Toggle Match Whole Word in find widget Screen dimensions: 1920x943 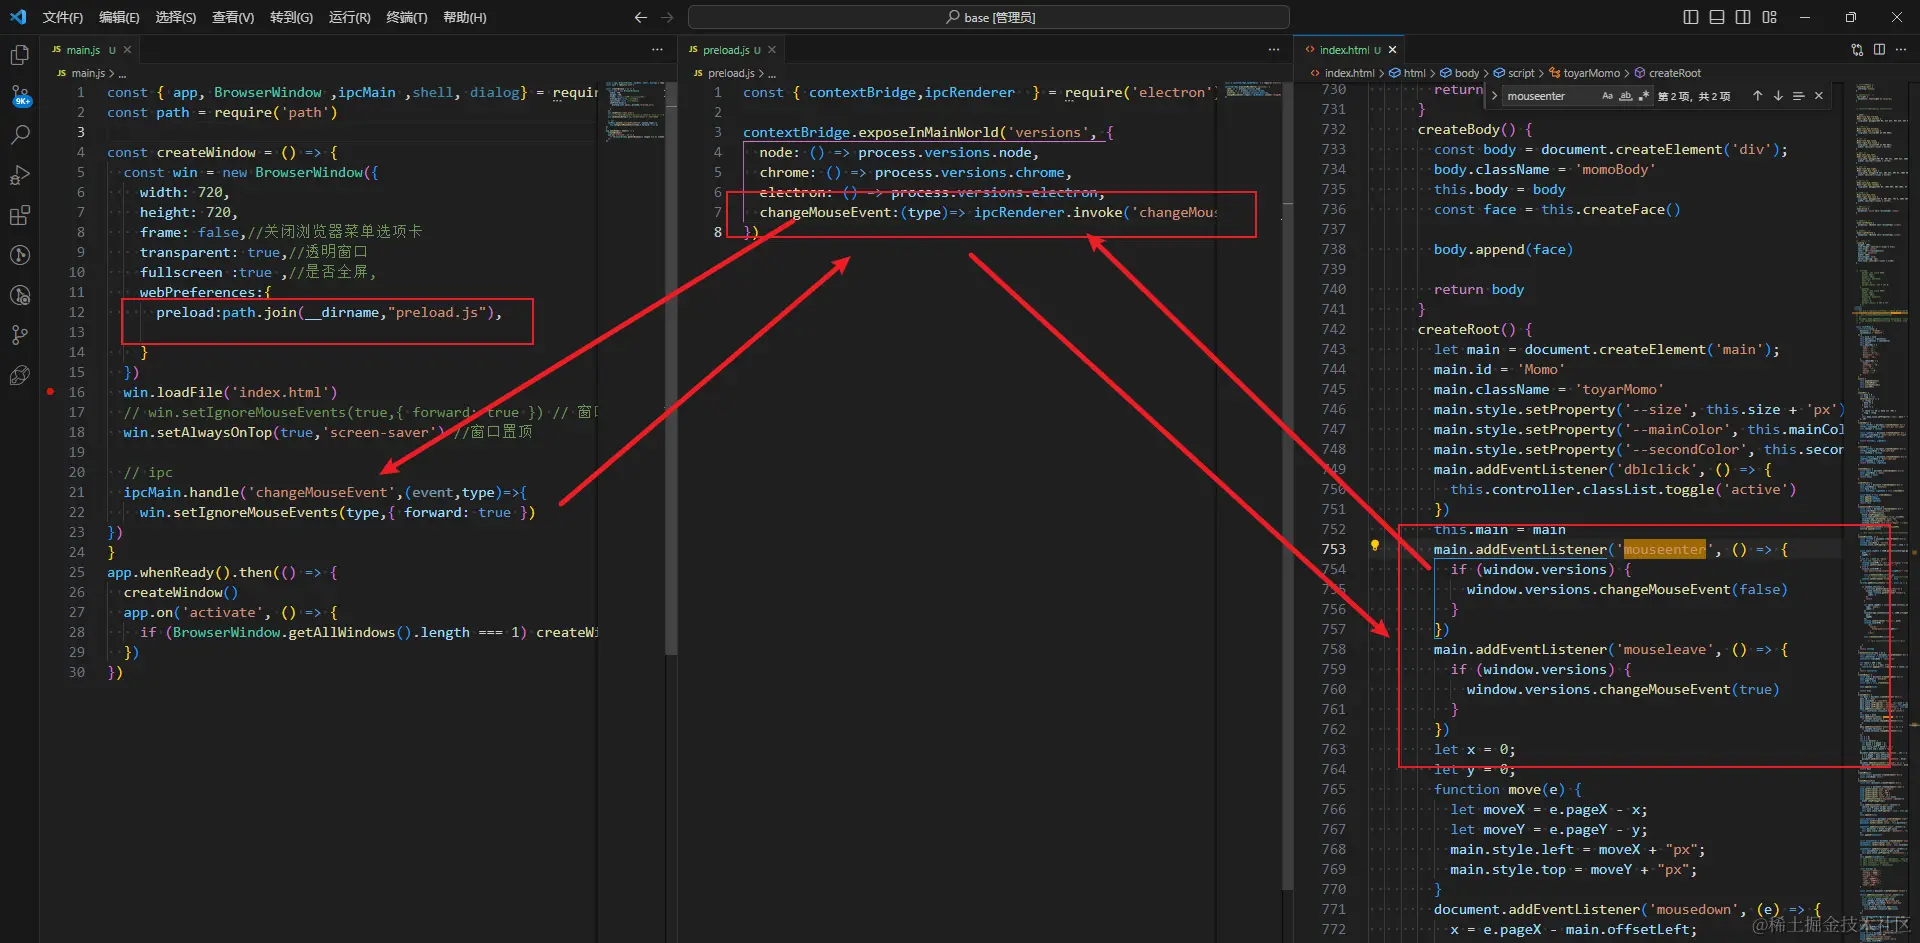pos(1625,96)
